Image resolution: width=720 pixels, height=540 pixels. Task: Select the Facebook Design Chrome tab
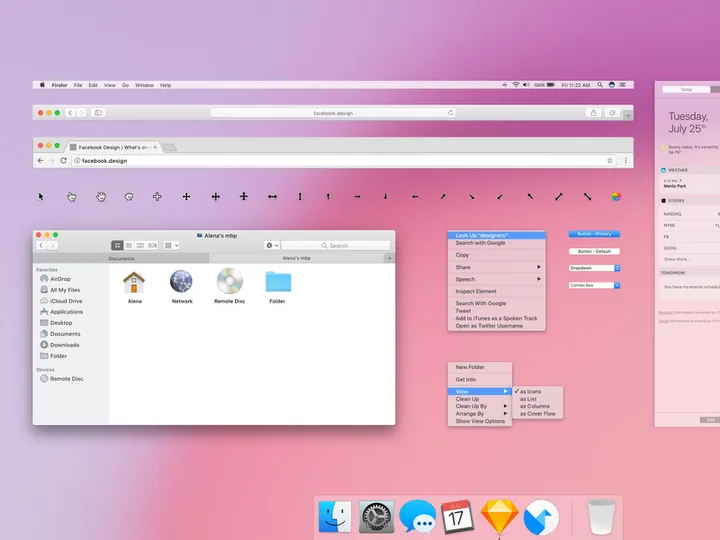pos(113,147)
